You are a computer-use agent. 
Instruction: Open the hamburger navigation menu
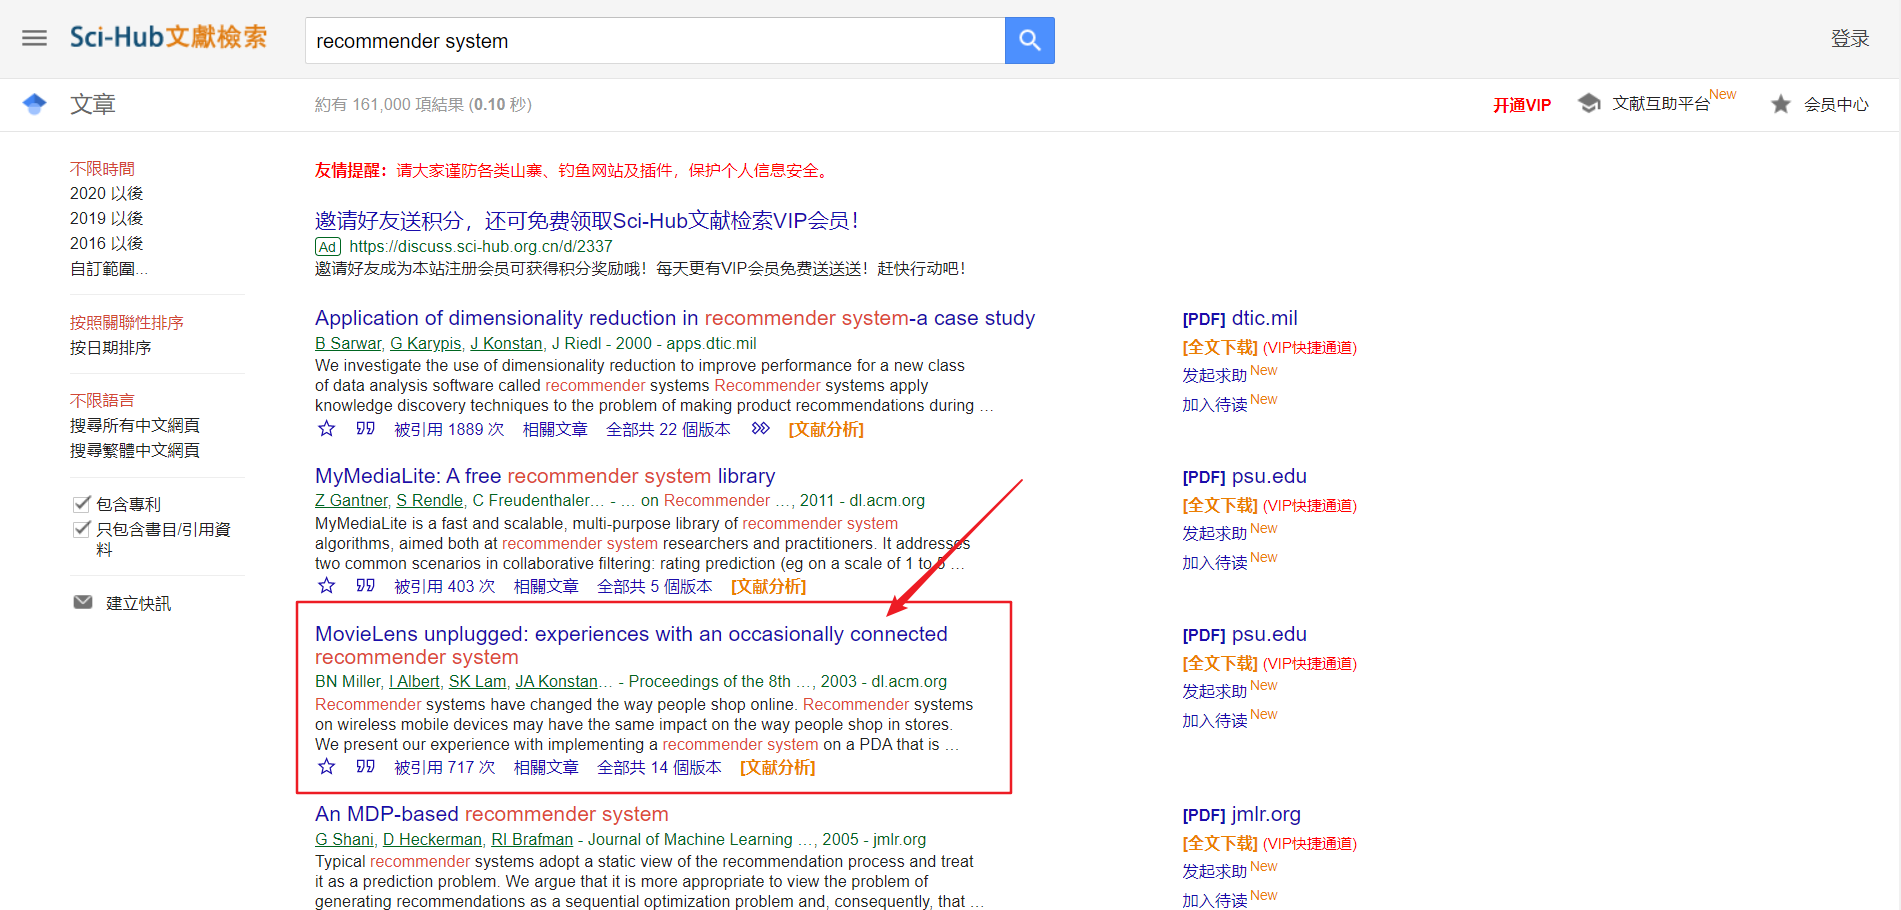pyautogui.click(x=33, y=38)
